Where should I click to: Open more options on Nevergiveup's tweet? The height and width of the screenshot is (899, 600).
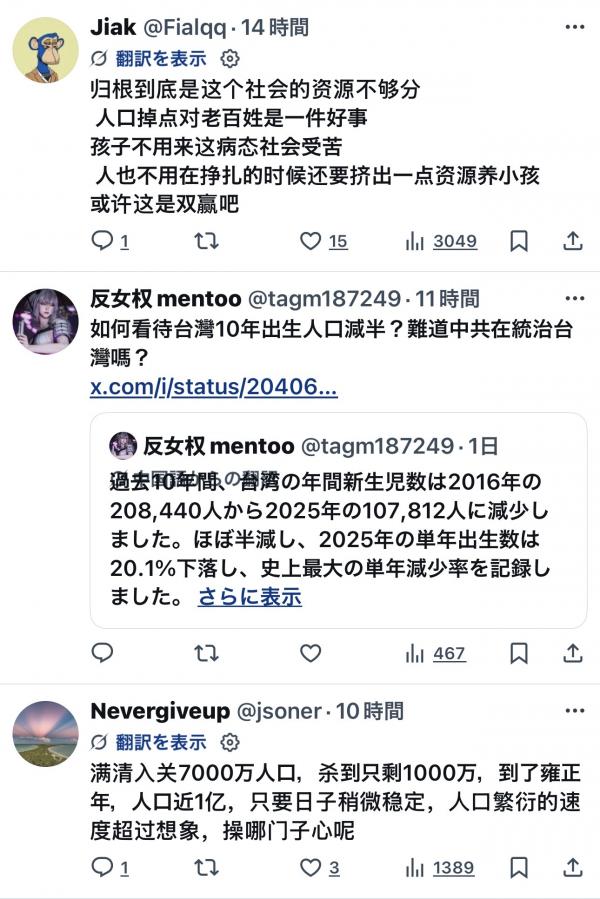(574, 710)
